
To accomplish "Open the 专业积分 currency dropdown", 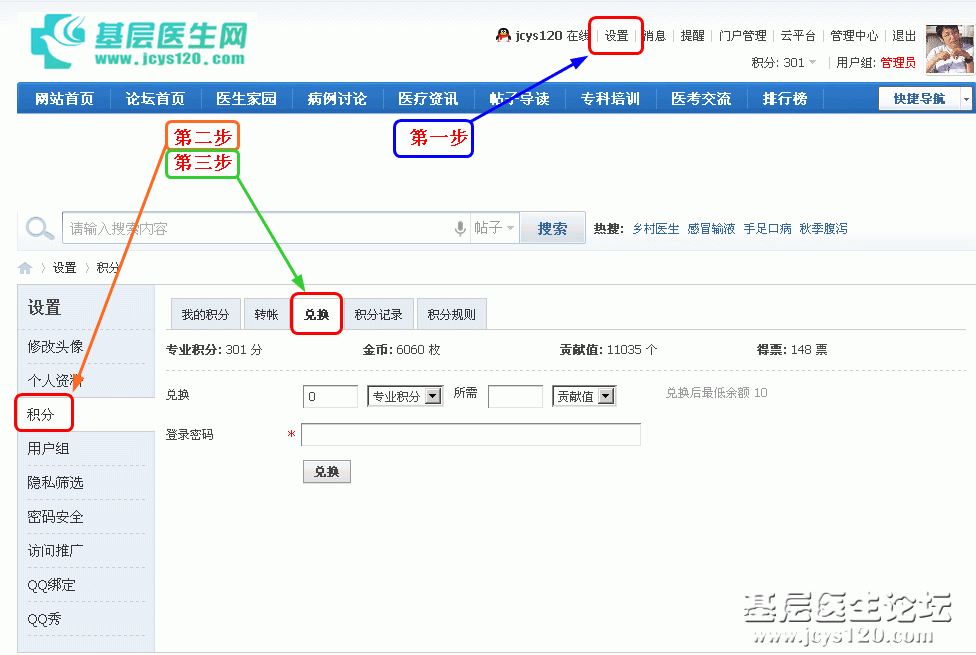I will [433, 396].
